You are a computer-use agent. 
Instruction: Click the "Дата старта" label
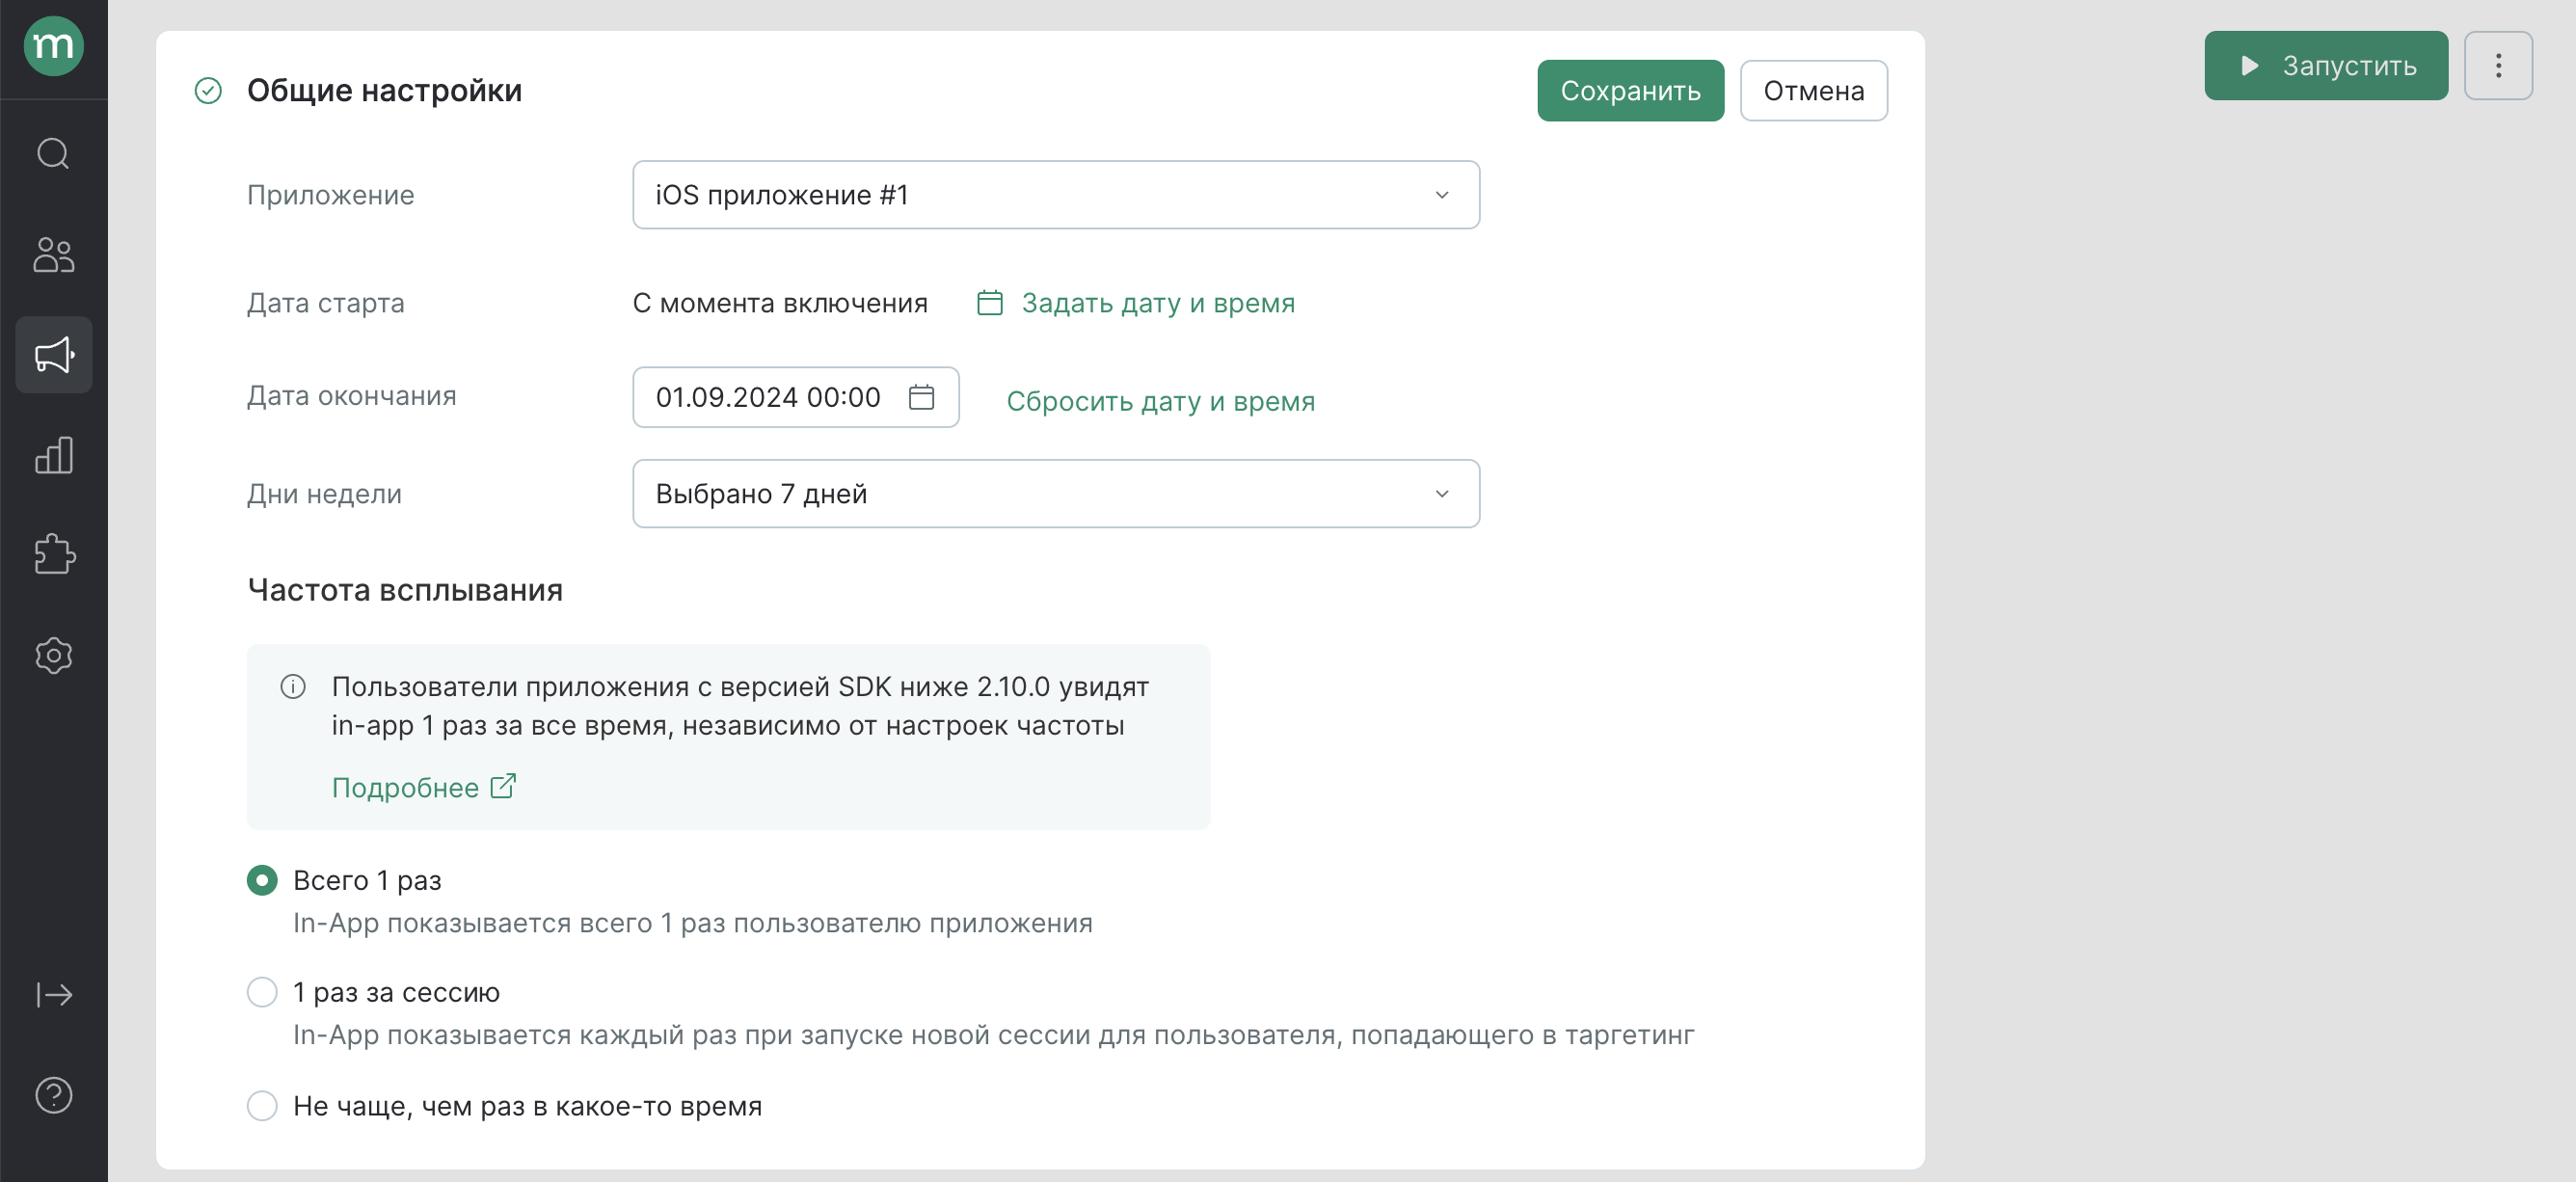pyautogui.click(x=326, y=303)
